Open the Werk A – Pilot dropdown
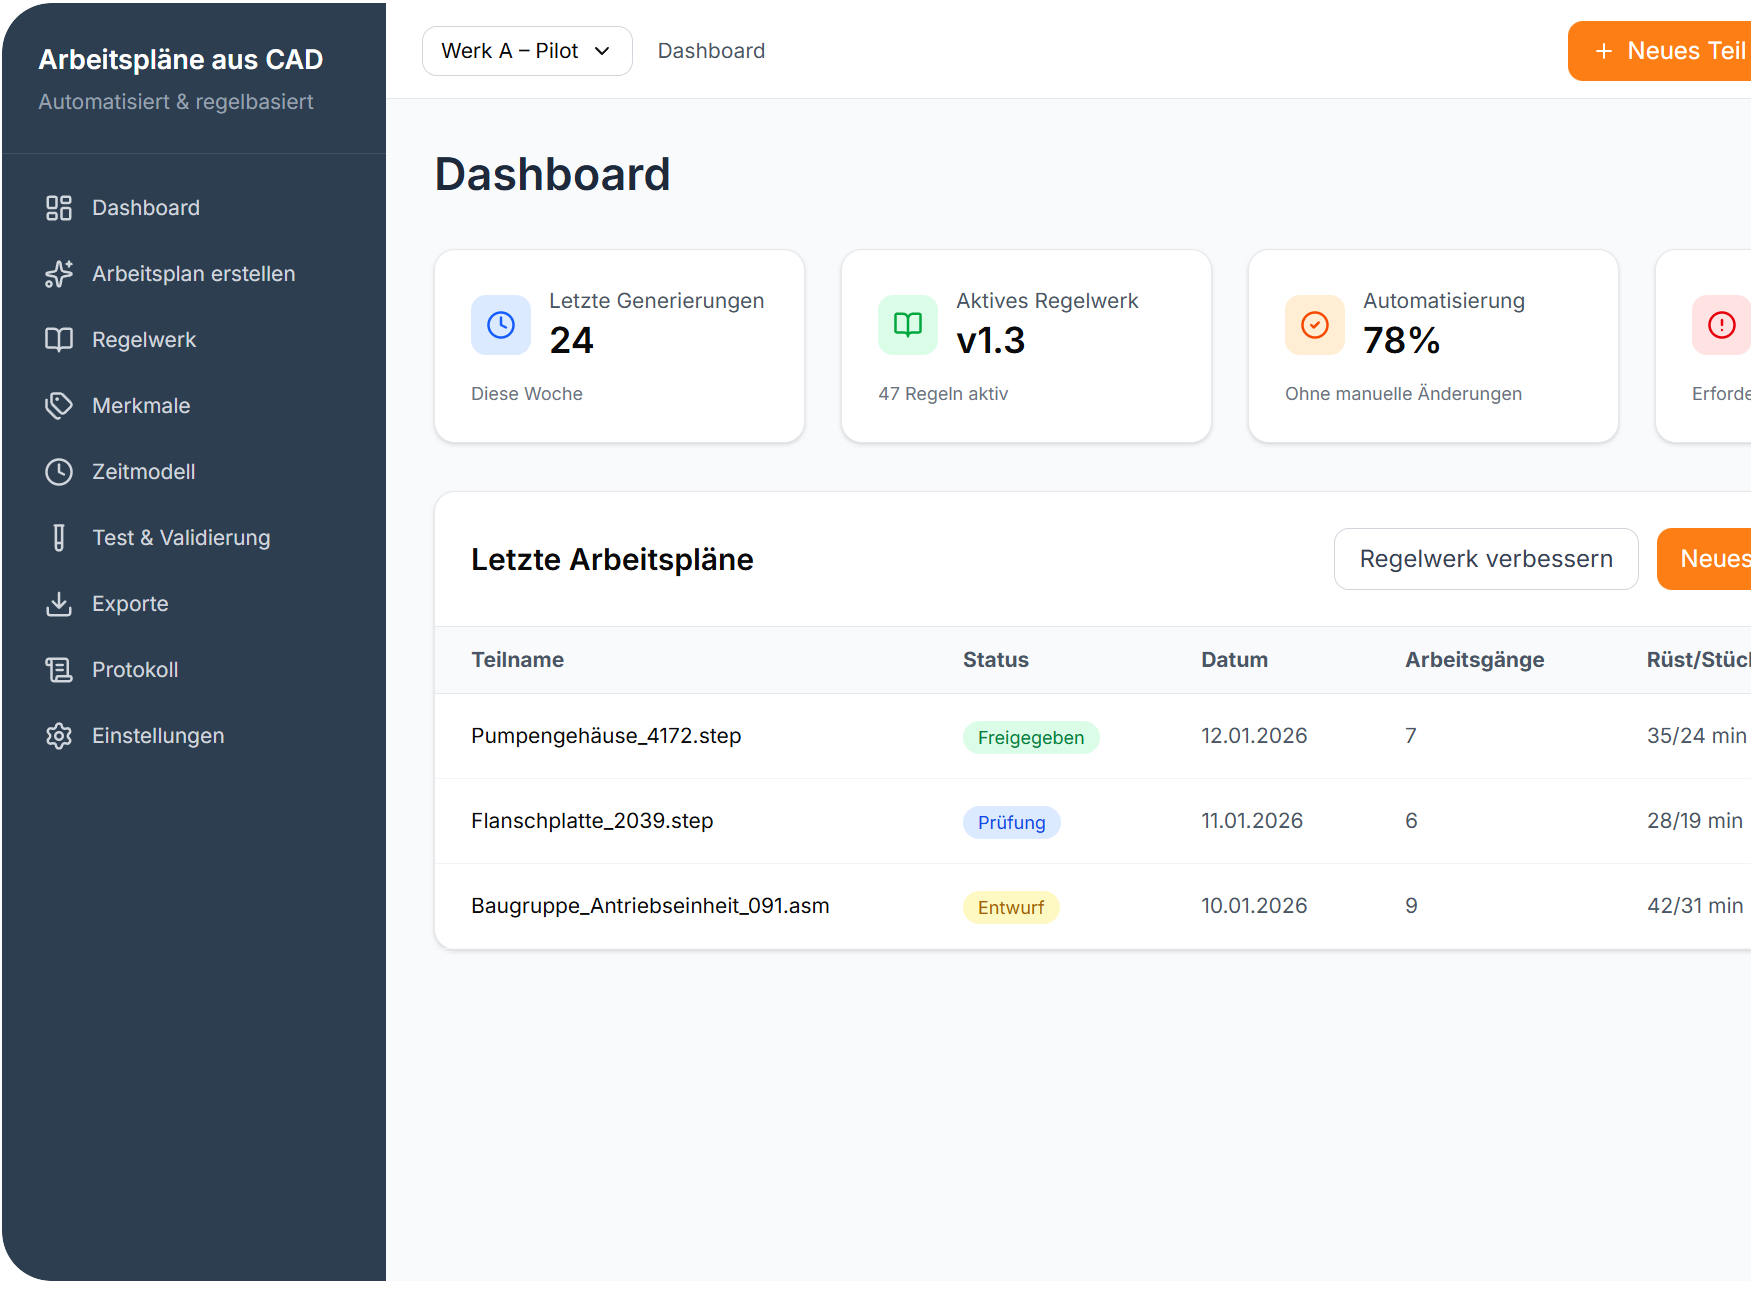This screenshot has height=1292, width=1751. (x=527, y=51)
